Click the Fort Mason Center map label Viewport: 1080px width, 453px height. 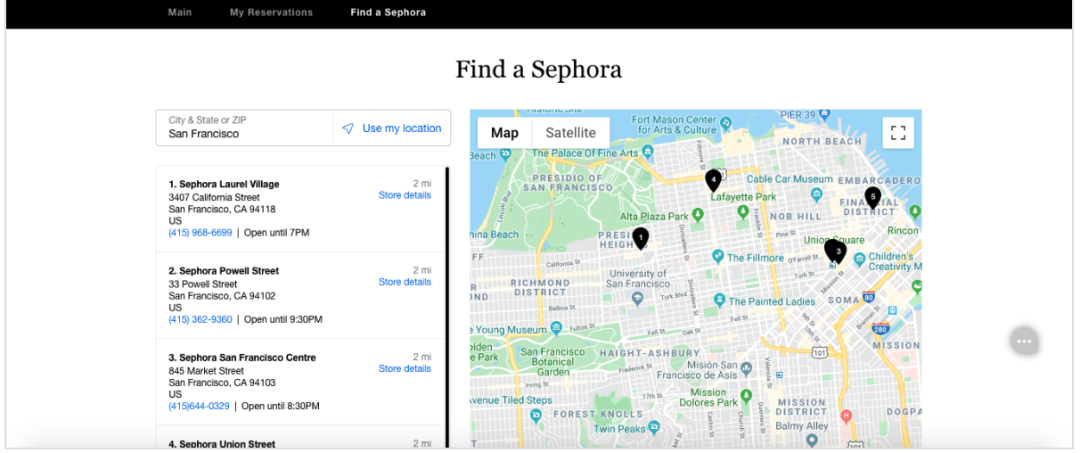pos(674,125)
